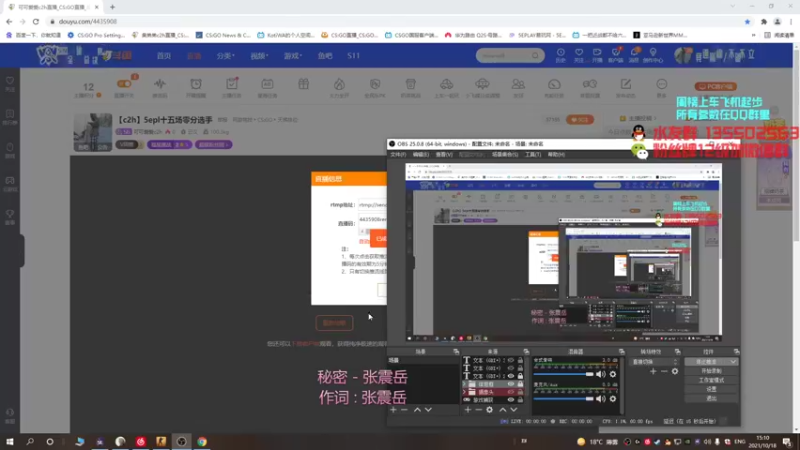This screenshot has height=450, width=800.
Task: Open Mic/Aux gear settings in mixer
Action: click(x=613, y=399)
